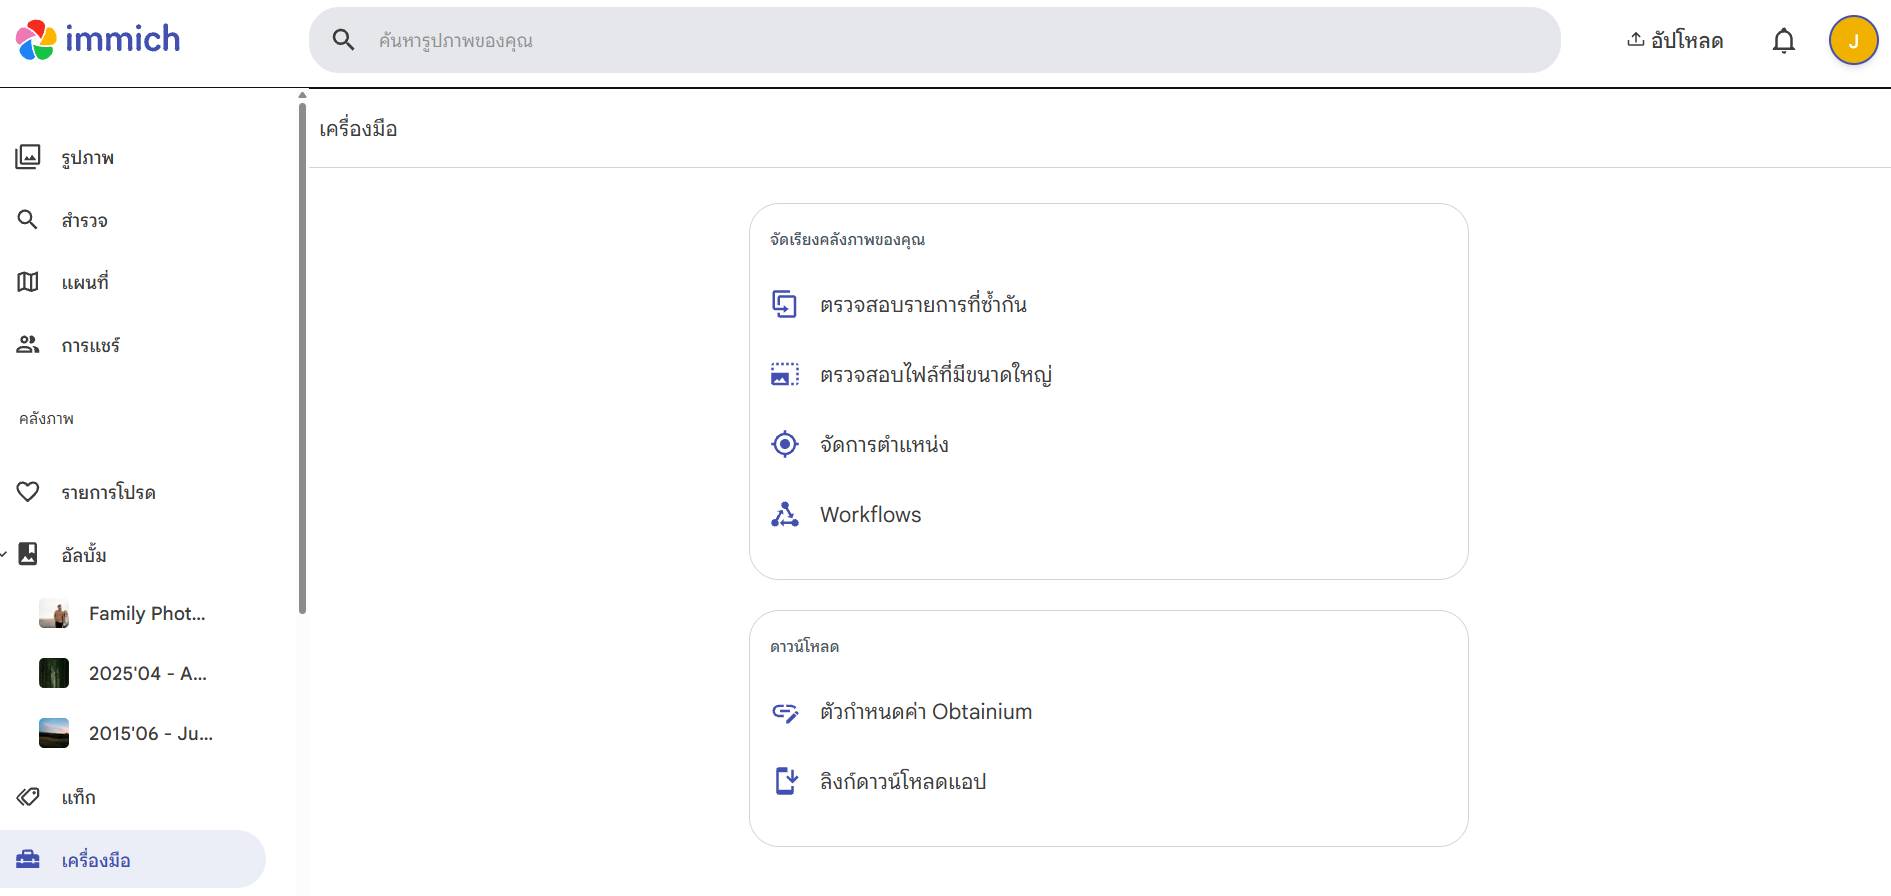Click the อัปโหลด upload button
The image size is (1891, 896).
click(1675, 40)
